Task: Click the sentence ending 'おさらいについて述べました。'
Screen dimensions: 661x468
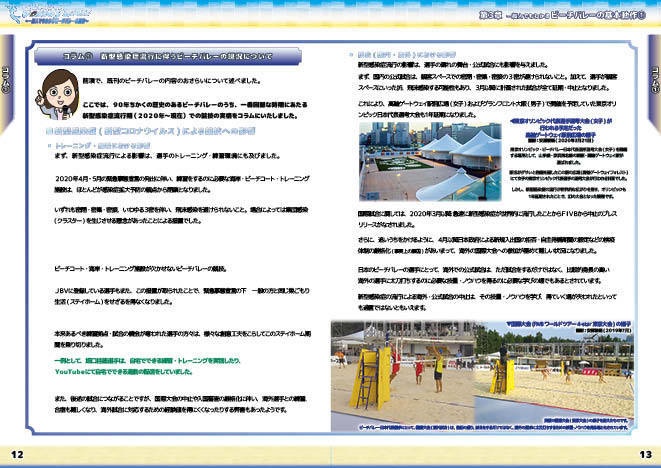Action: [171, 81]
